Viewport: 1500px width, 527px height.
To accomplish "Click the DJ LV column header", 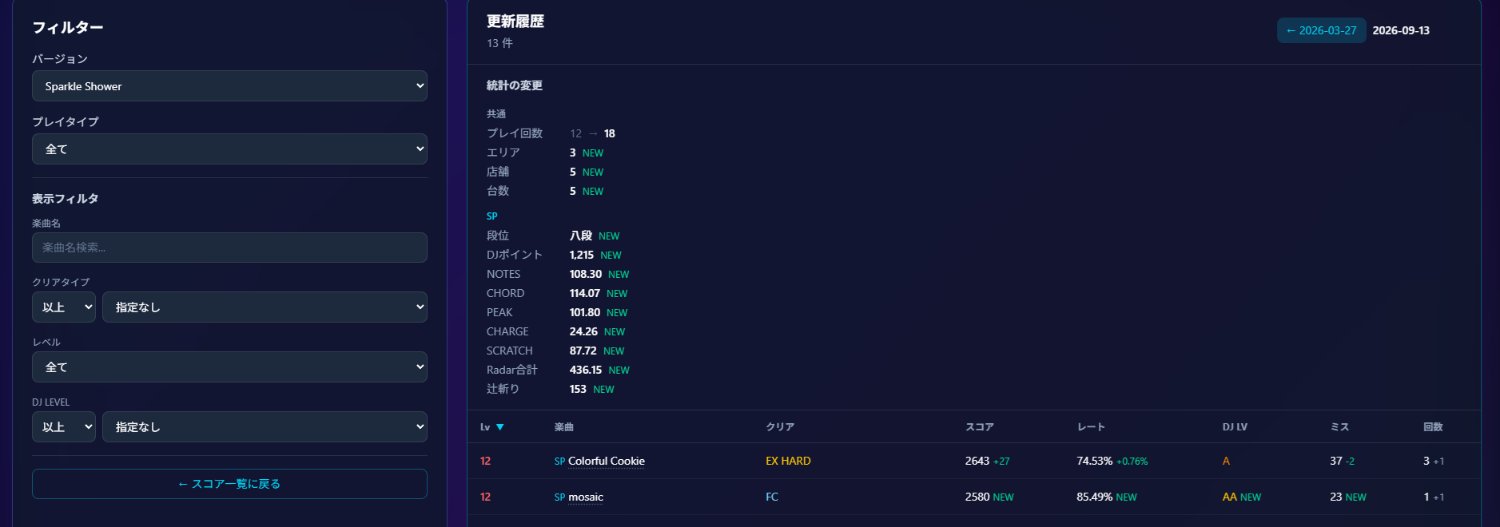I will coord(1235,427).
